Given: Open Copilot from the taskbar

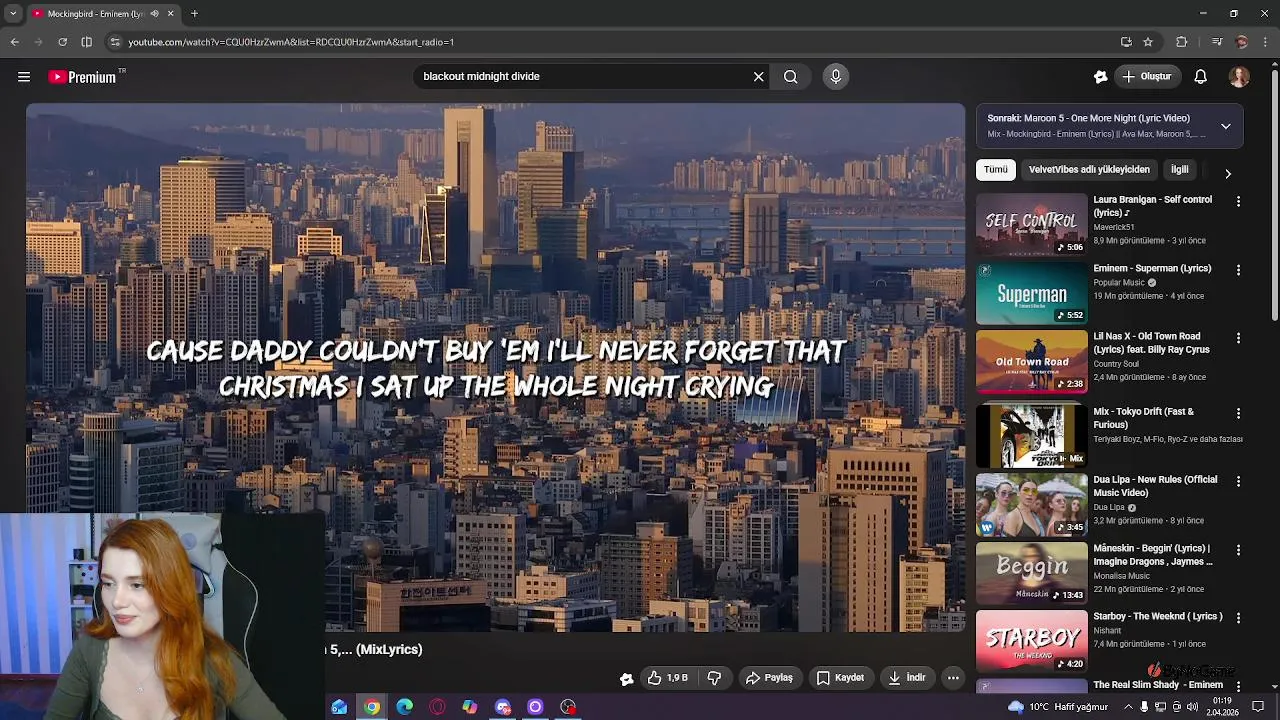Looking at the screenshot, I should [470, 707].
